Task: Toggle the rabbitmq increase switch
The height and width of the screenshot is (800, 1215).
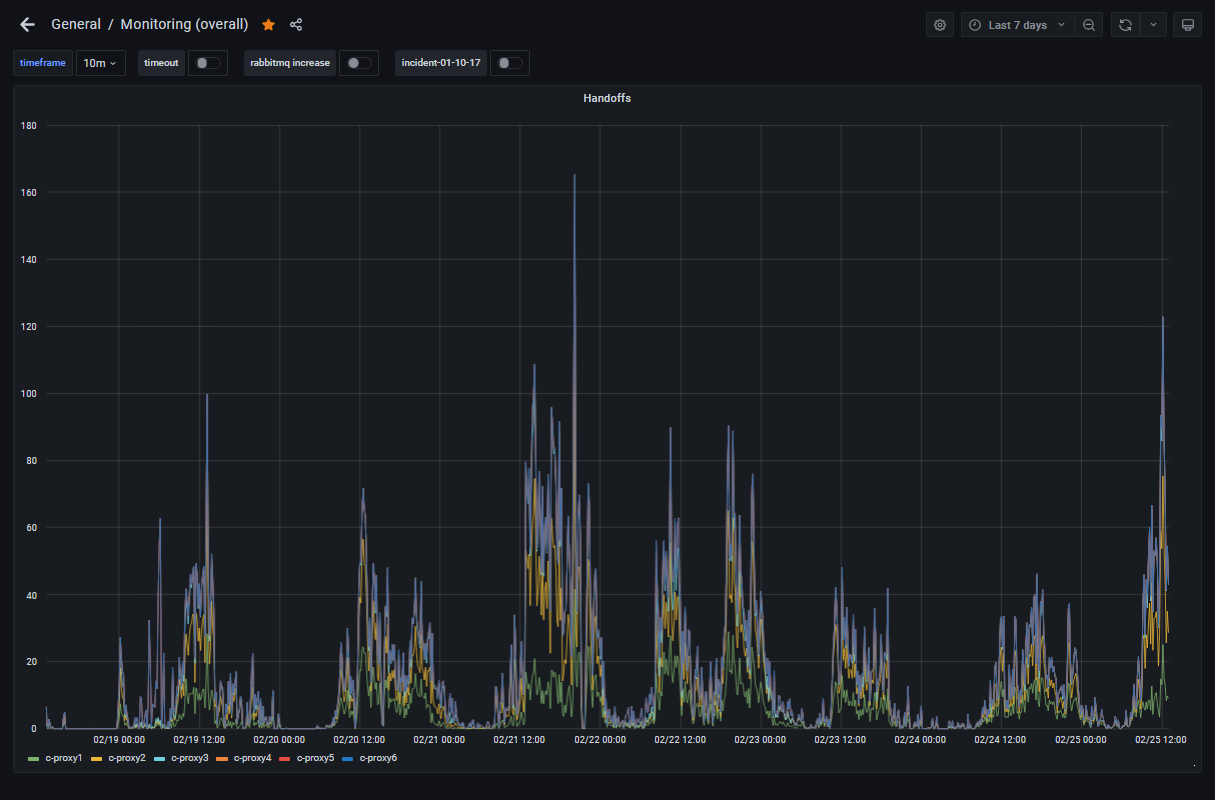Action: coord(358,63)
